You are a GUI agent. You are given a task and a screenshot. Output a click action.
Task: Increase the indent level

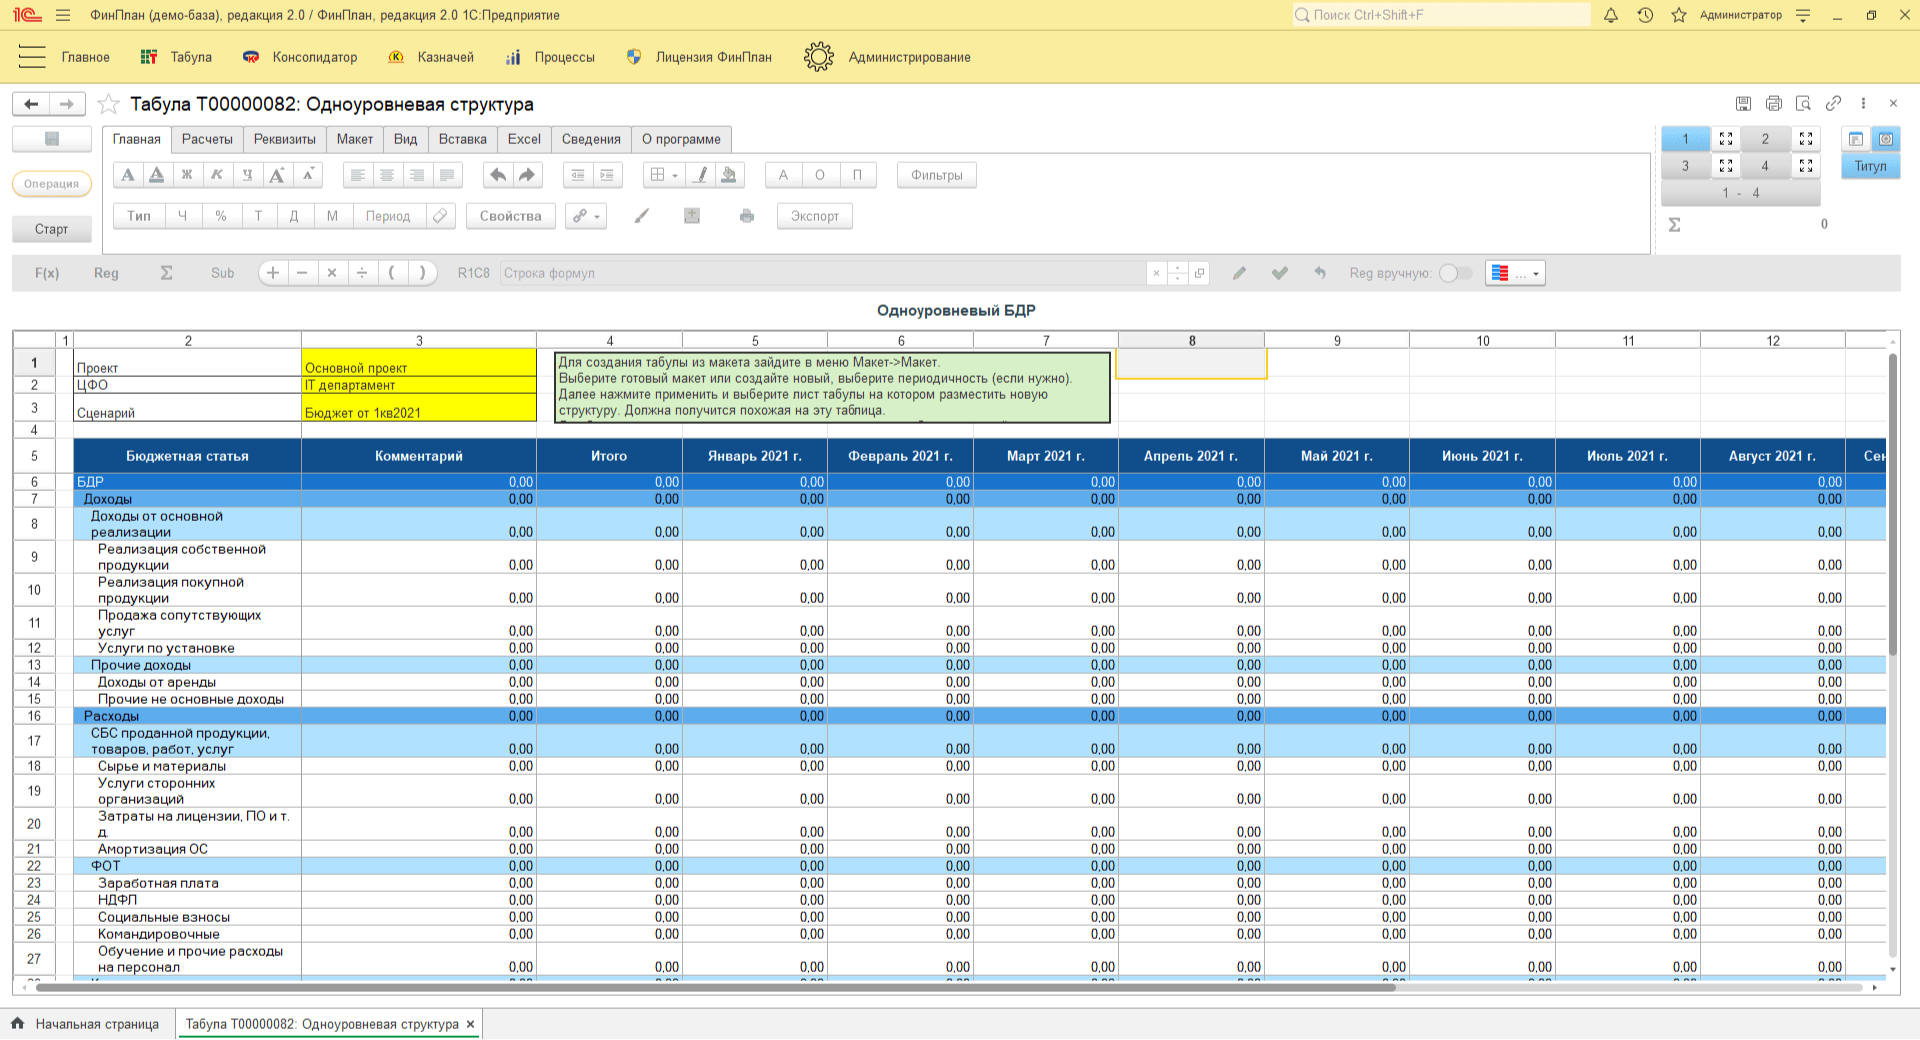tap(607, 175)
